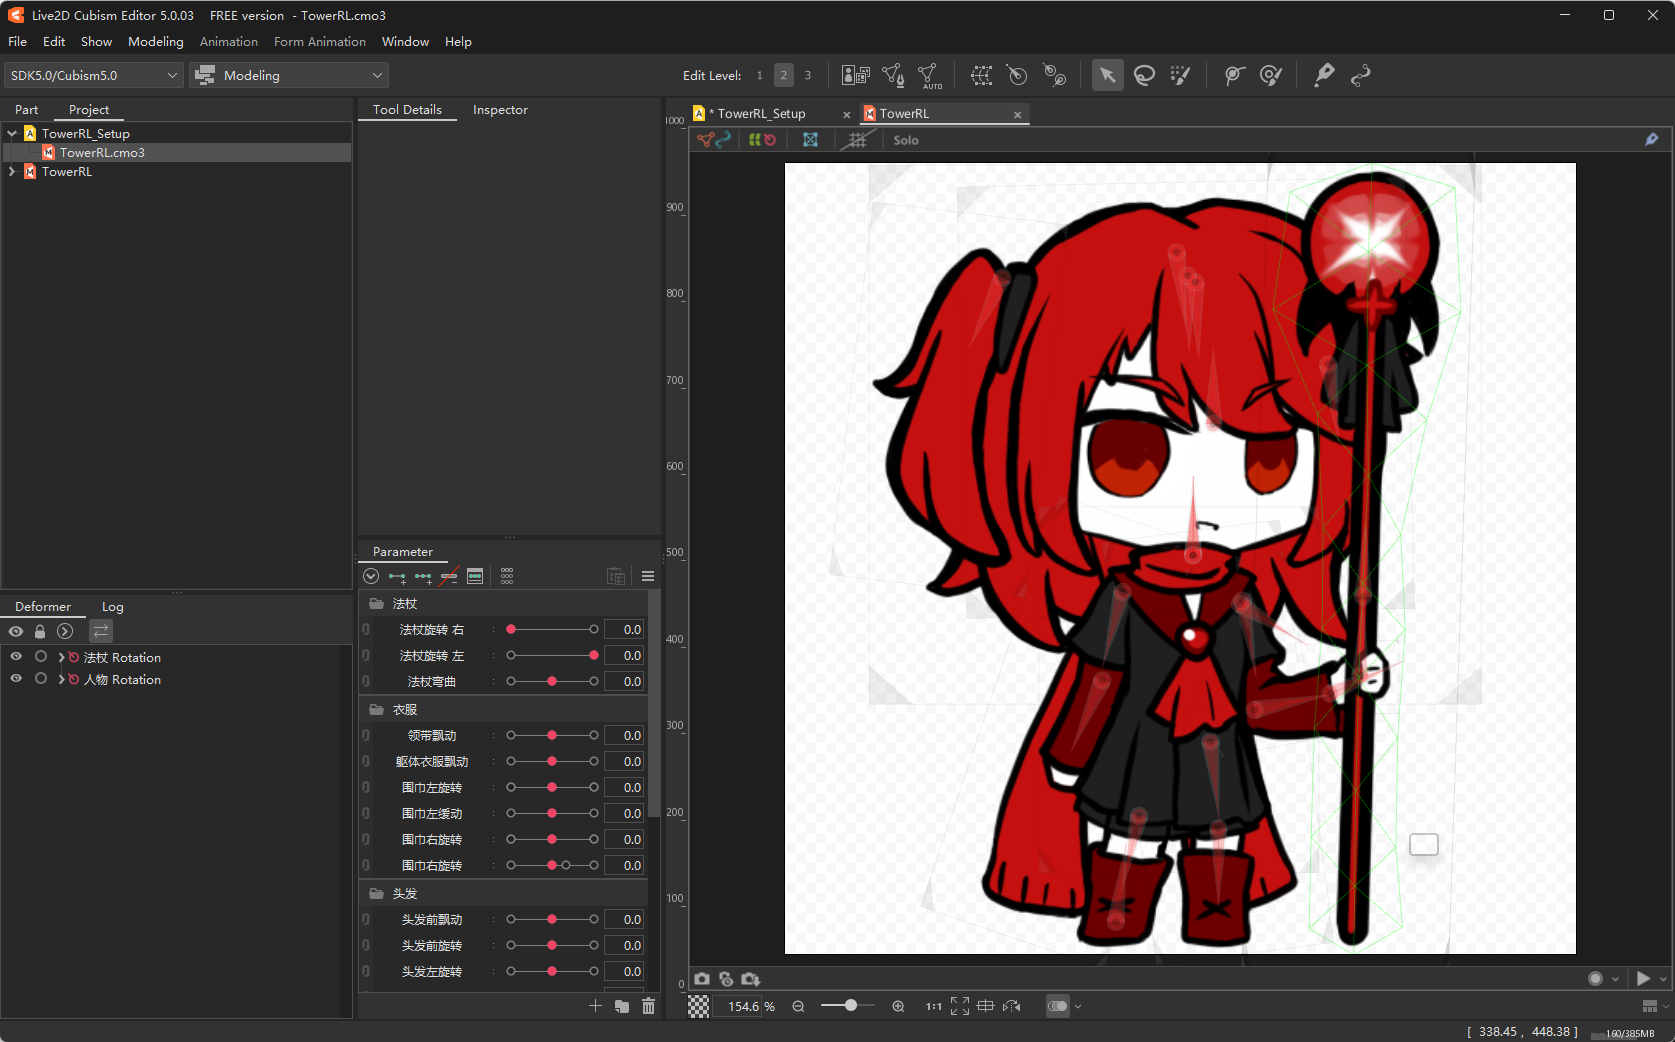
Task: Open the parameter key grid settings icon
Action: click(507, 576)
